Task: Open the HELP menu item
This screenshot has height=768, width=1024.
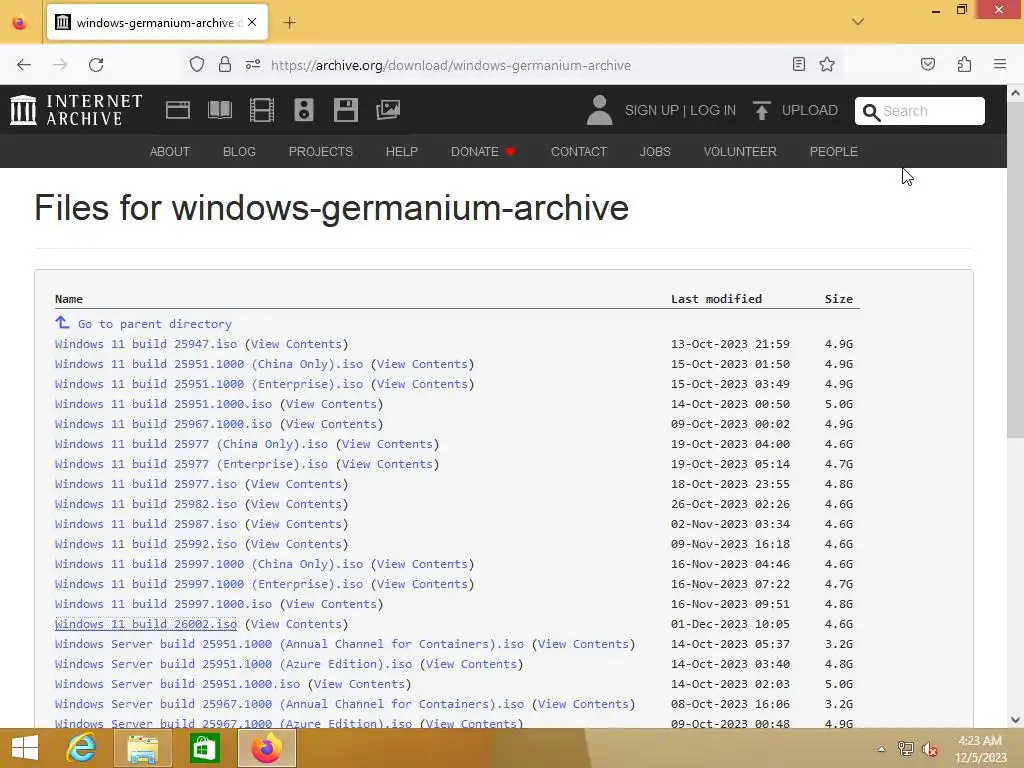Action: click(x=402, y=152)
